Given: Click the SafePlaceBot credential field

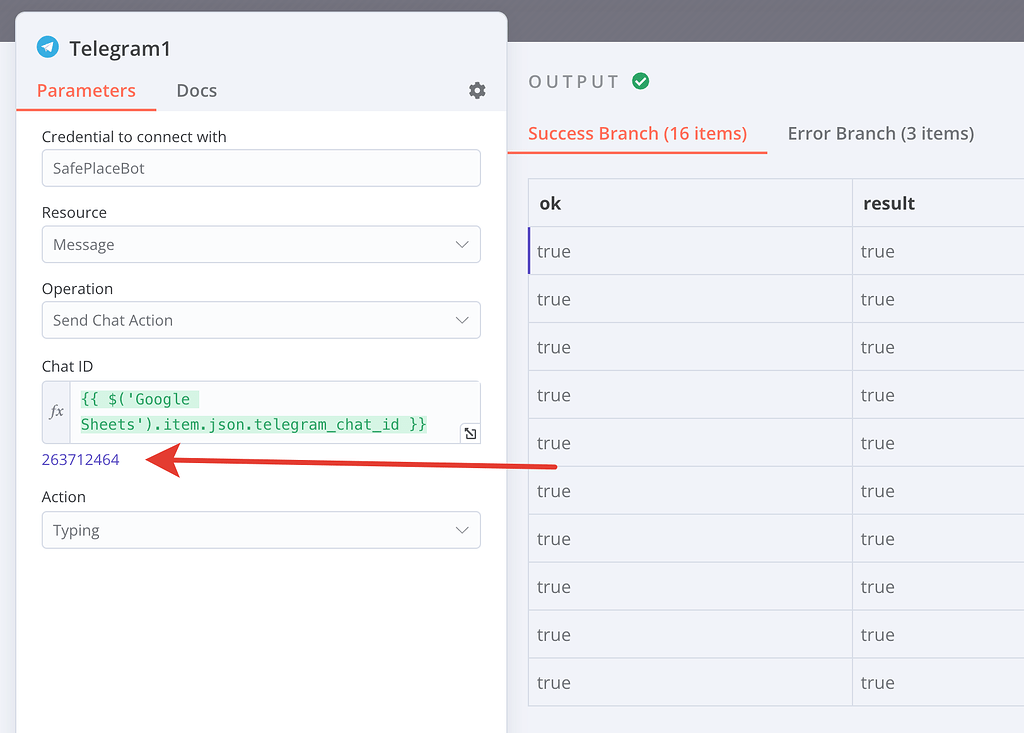Looking at the screenshot, I should (261, 168).
